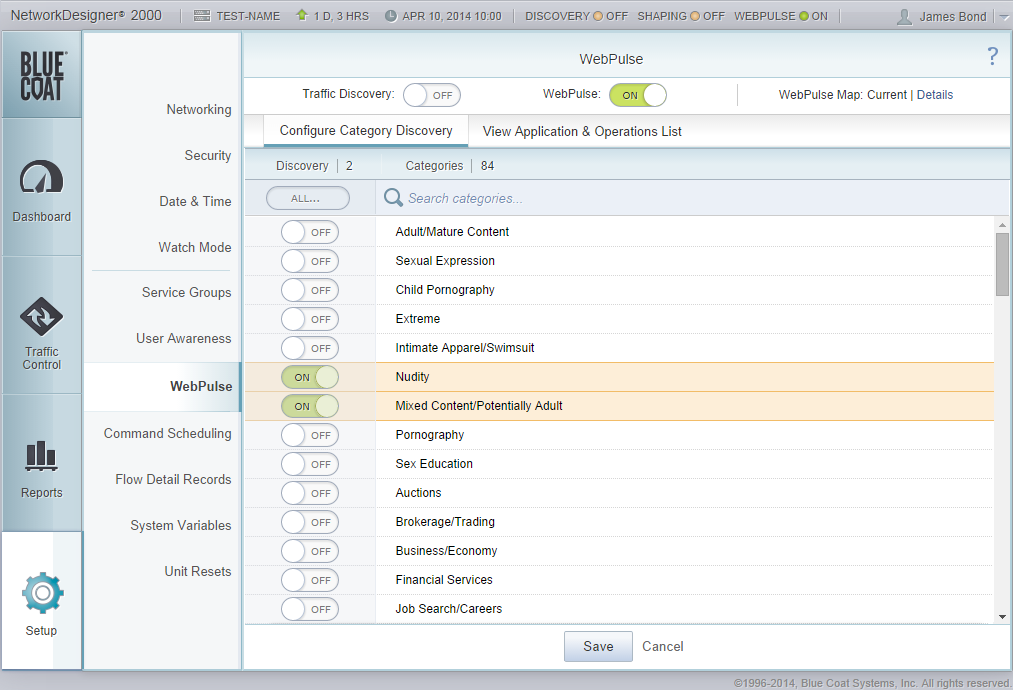
Task: Disable Mixed Content/Potentially Adult discovery
Action: (309, 406)
